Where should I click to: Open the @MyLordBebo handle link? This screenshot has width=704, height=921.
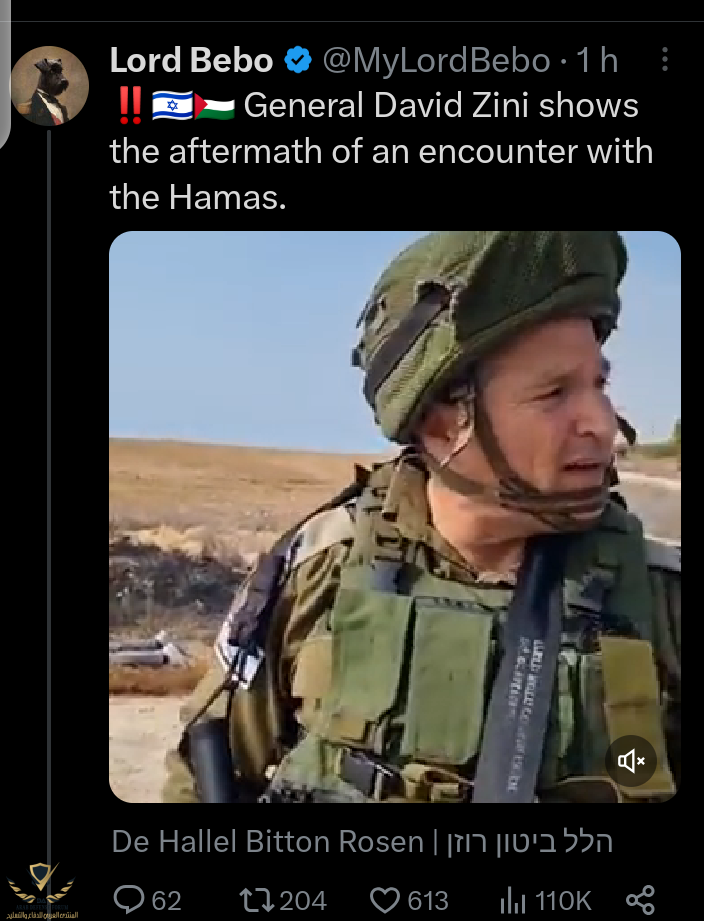click(437, 60)
